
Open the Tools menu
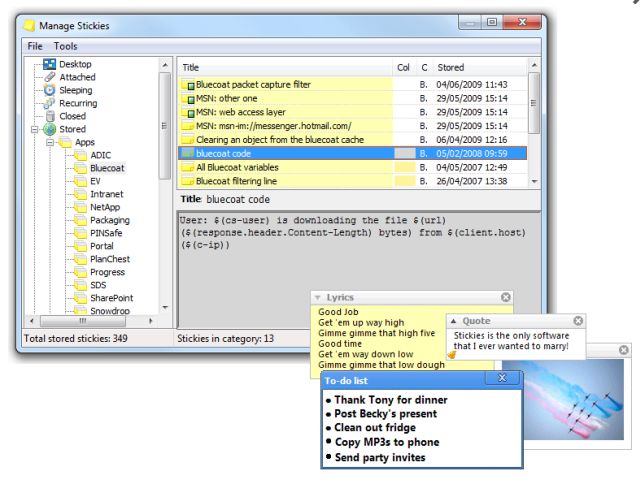tap(65, 46)
